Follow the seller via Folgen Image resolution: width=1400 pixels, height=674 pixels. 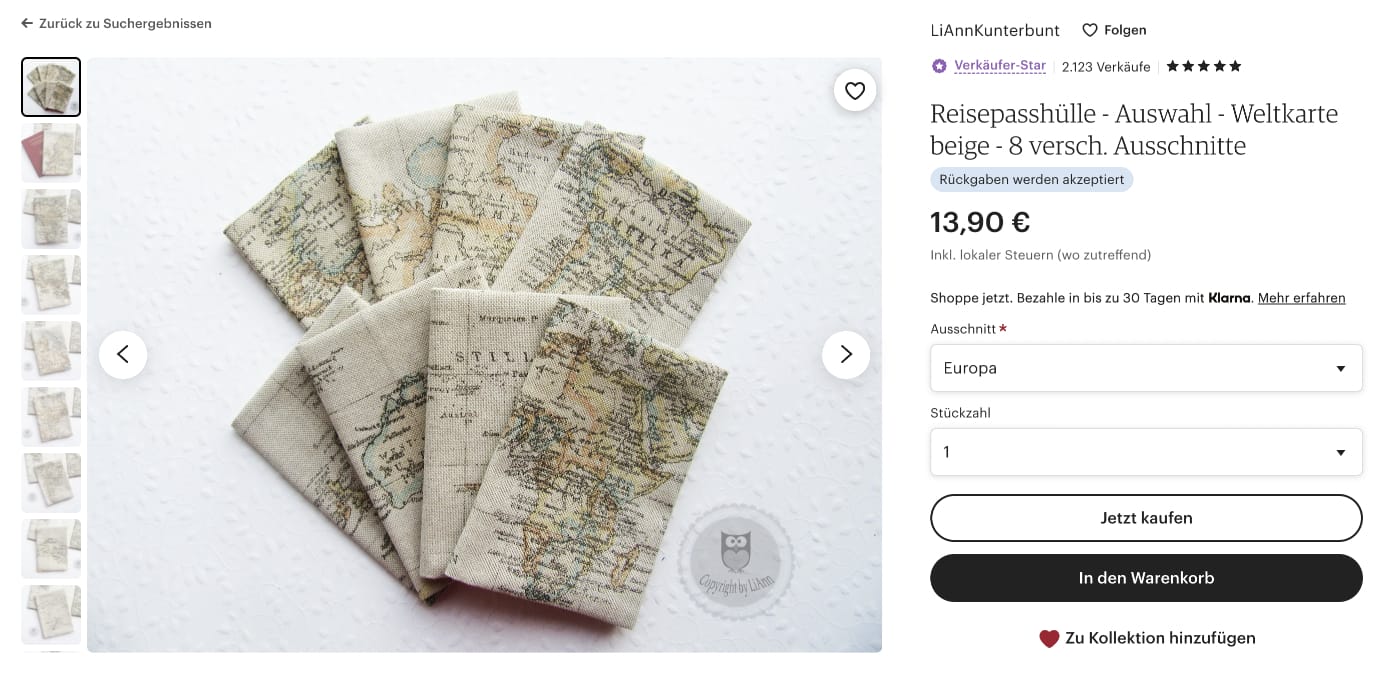click(x=1124, y=30)
